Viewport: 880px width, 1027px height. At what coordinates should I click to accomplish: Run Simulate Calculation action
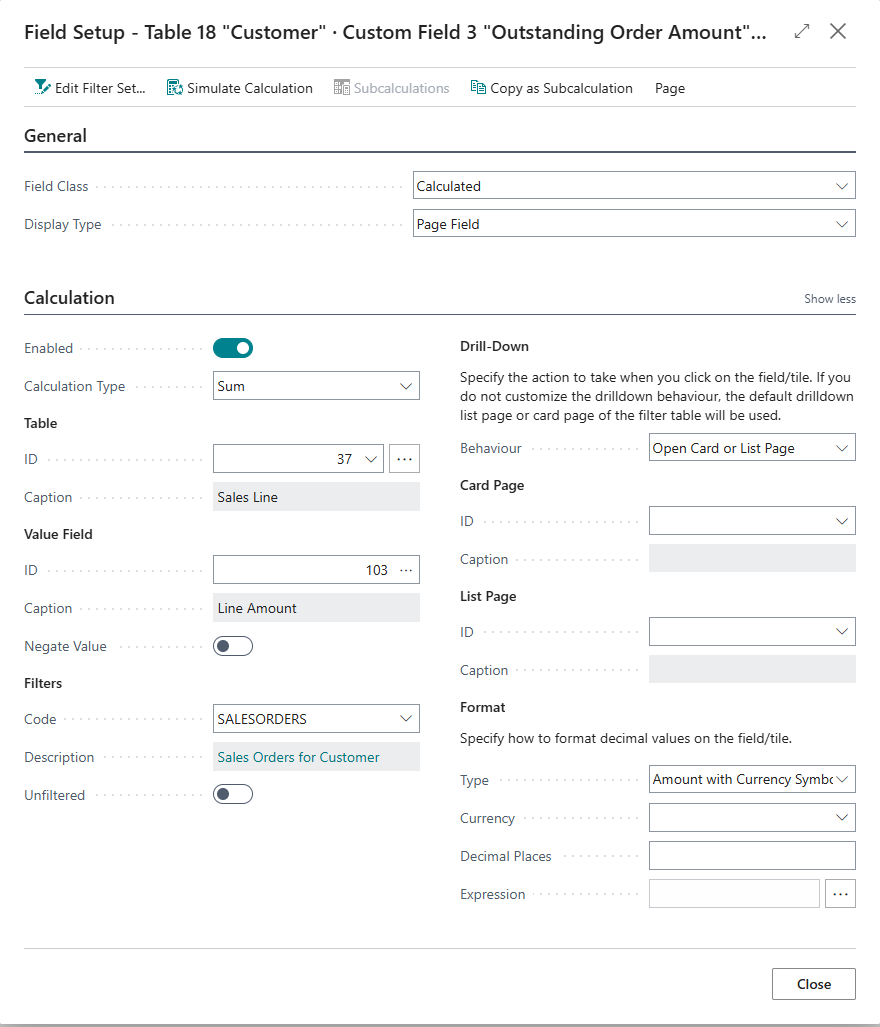[x=240, y=88]
